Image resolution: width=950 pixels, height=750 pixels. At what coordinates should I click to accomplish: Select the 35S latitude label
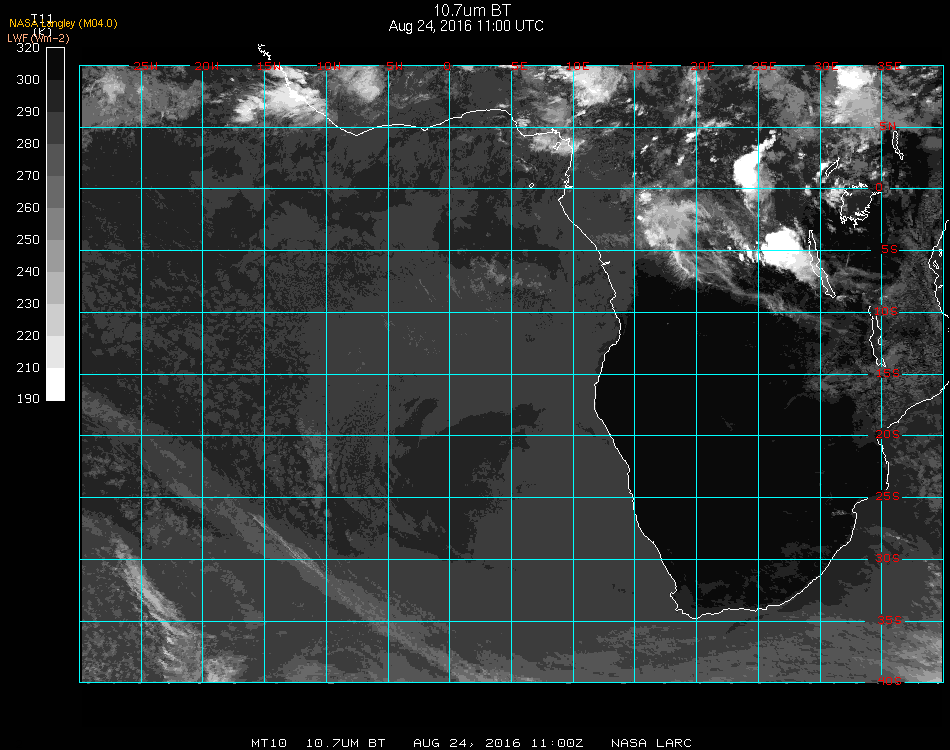tap(889, 620)
